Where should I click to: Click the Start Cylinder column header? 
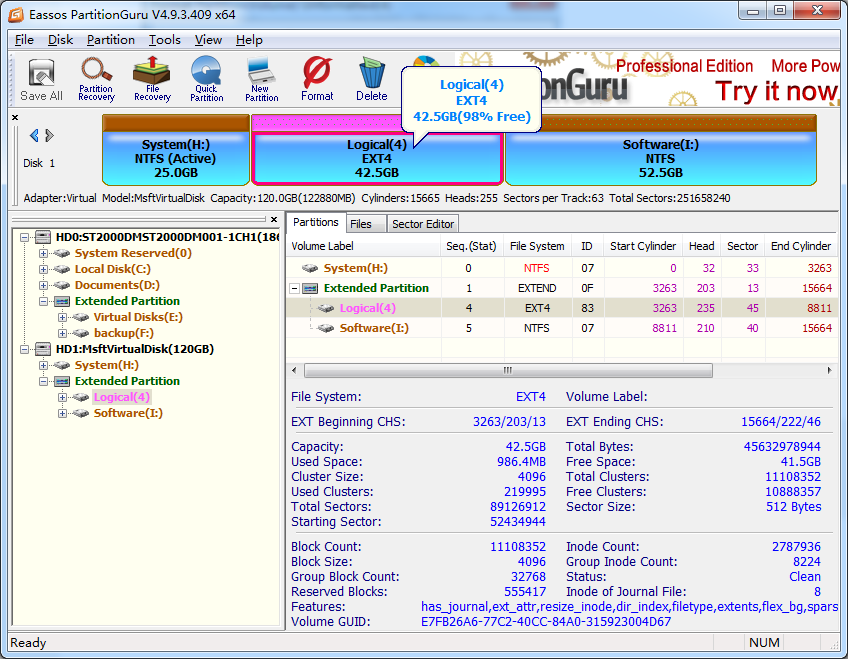(x=643, y=246)
